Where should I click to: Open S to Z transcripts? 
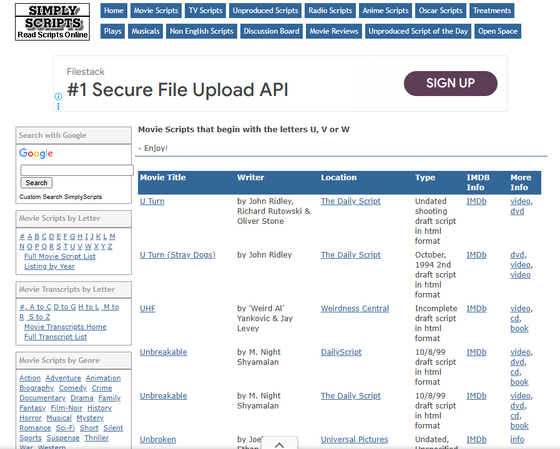[39, 317]
